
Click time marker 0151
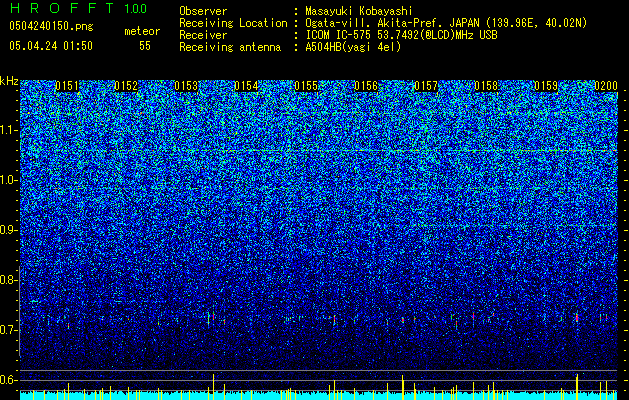click(67, 86)
